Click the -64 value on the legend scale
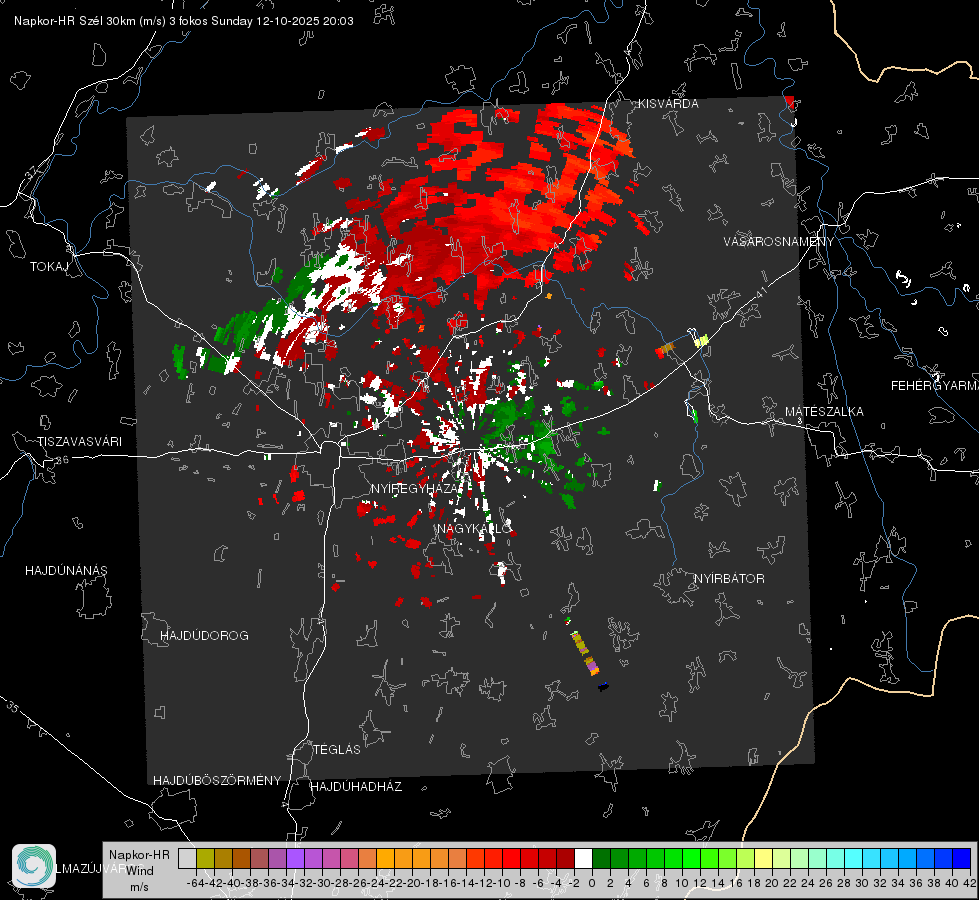The height and width of the screenshot is (900, 979). tap(195, 883)
